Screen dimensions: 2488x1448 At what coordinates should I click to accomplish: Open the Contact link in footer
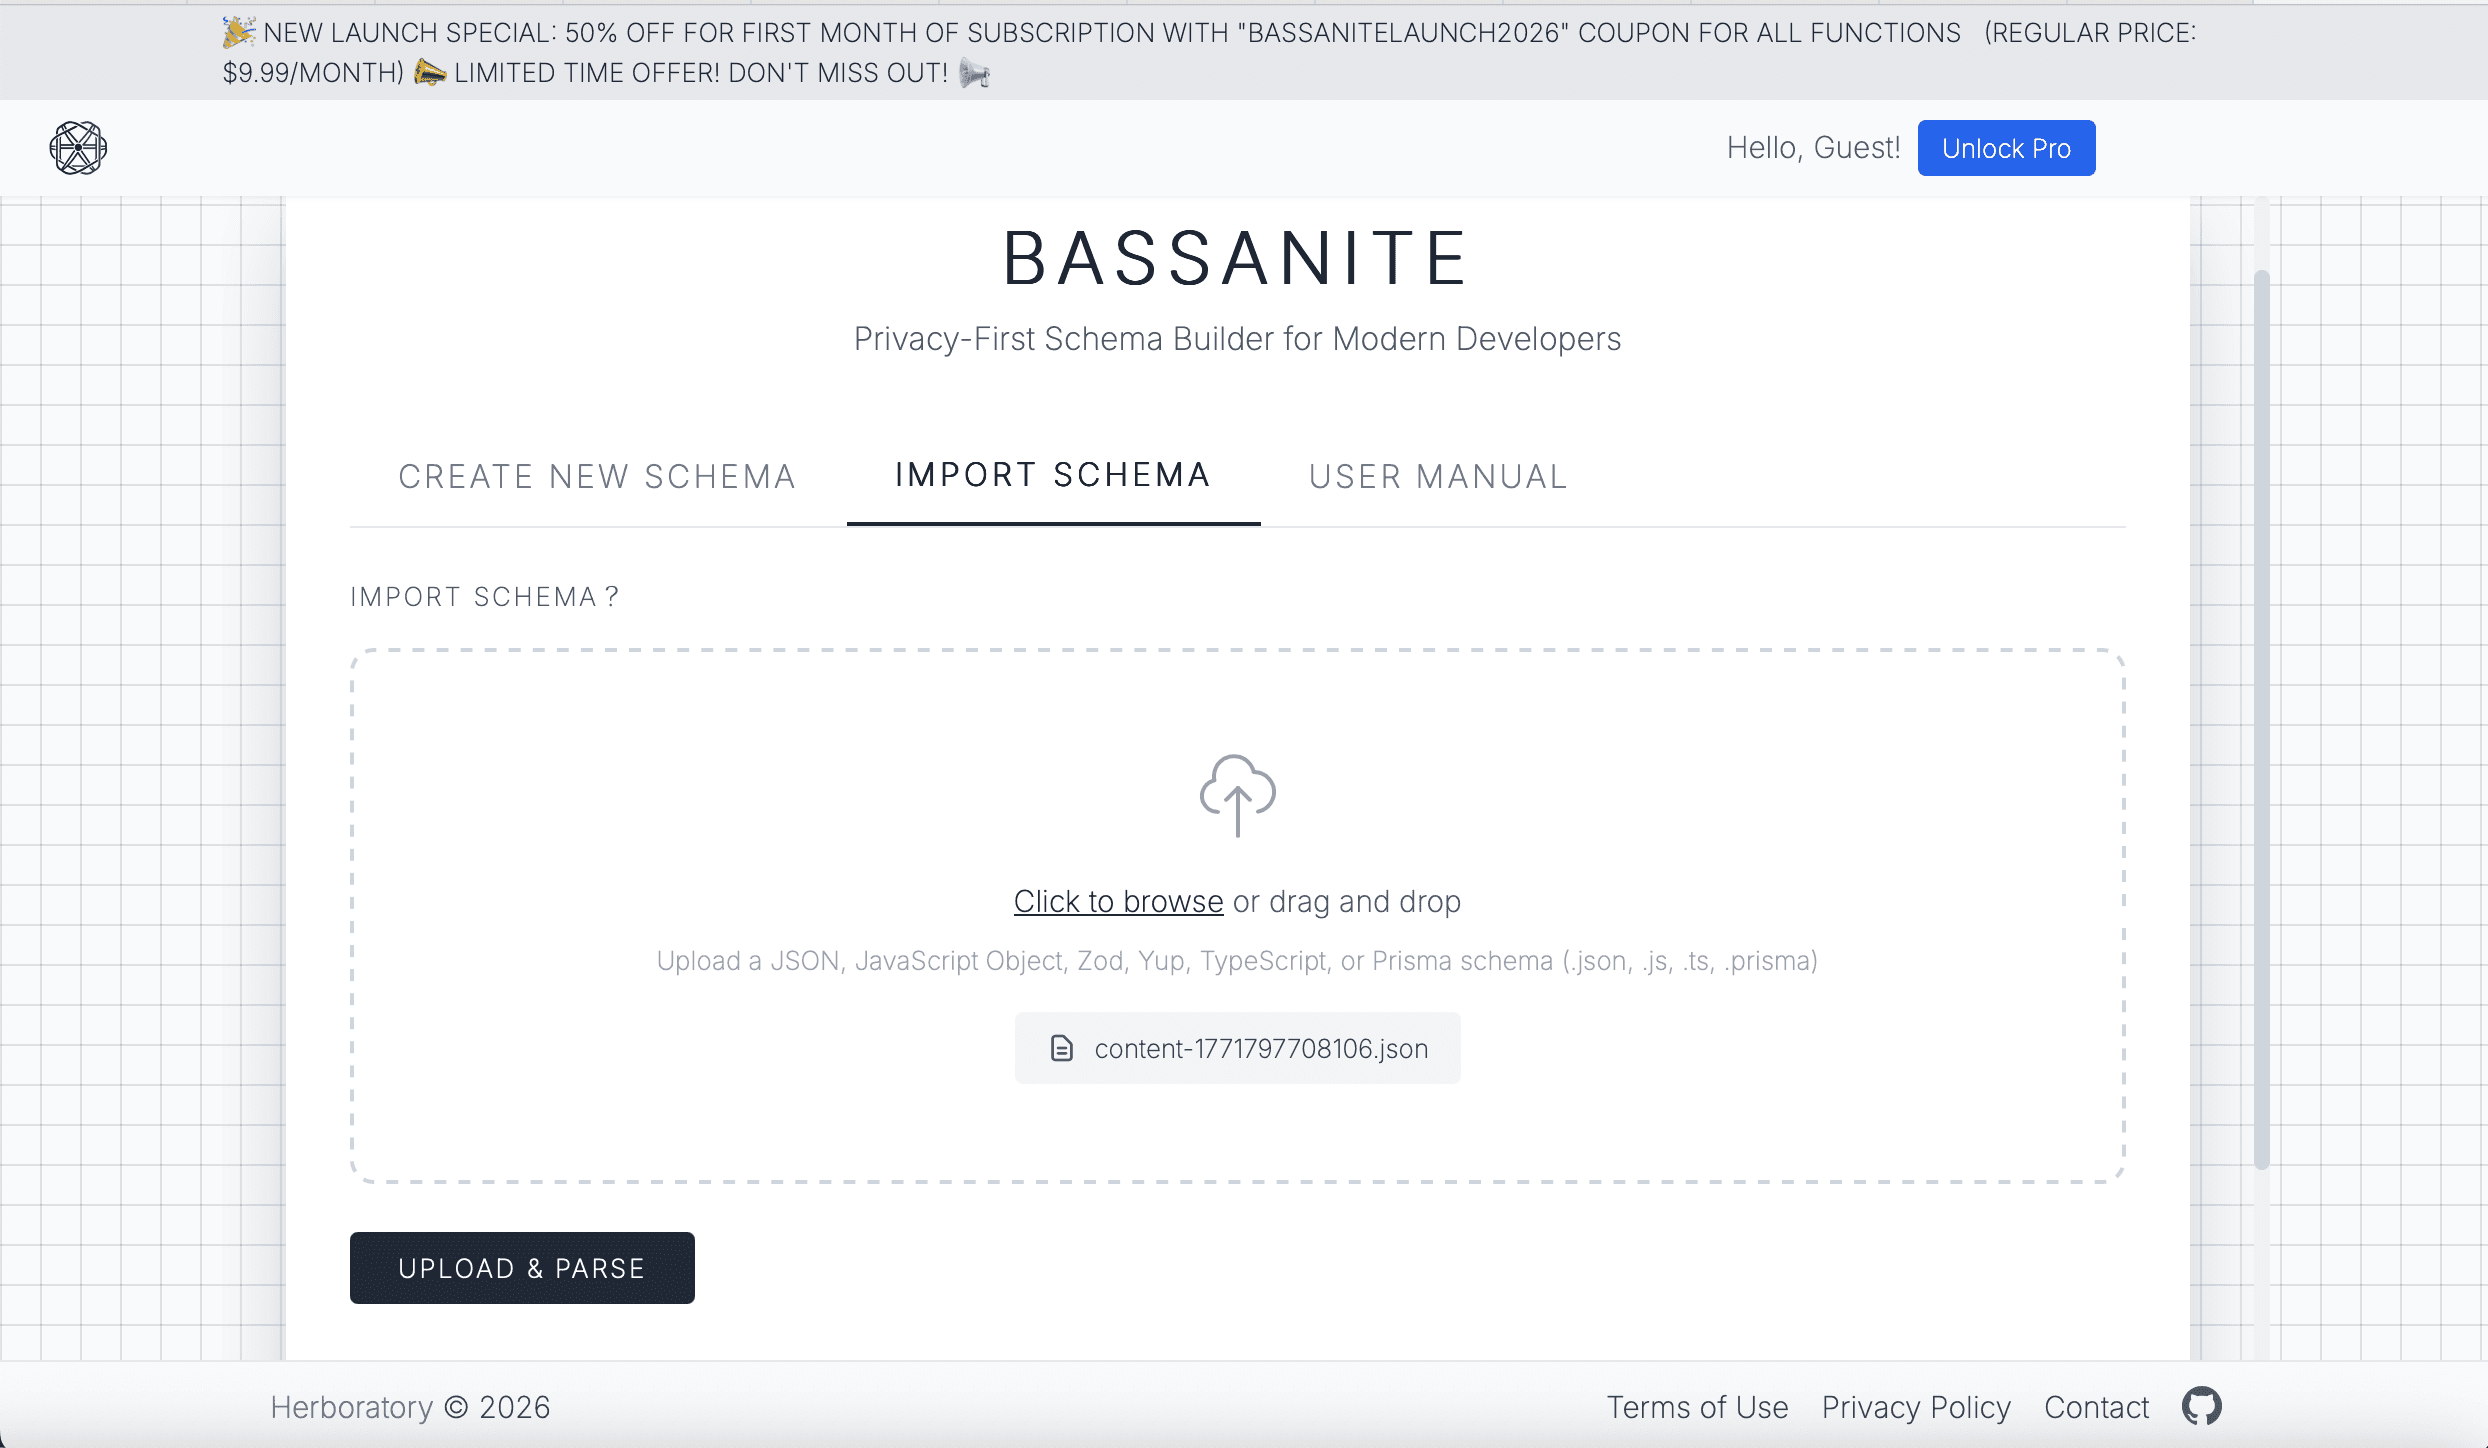click(x=2096, y=1407)
